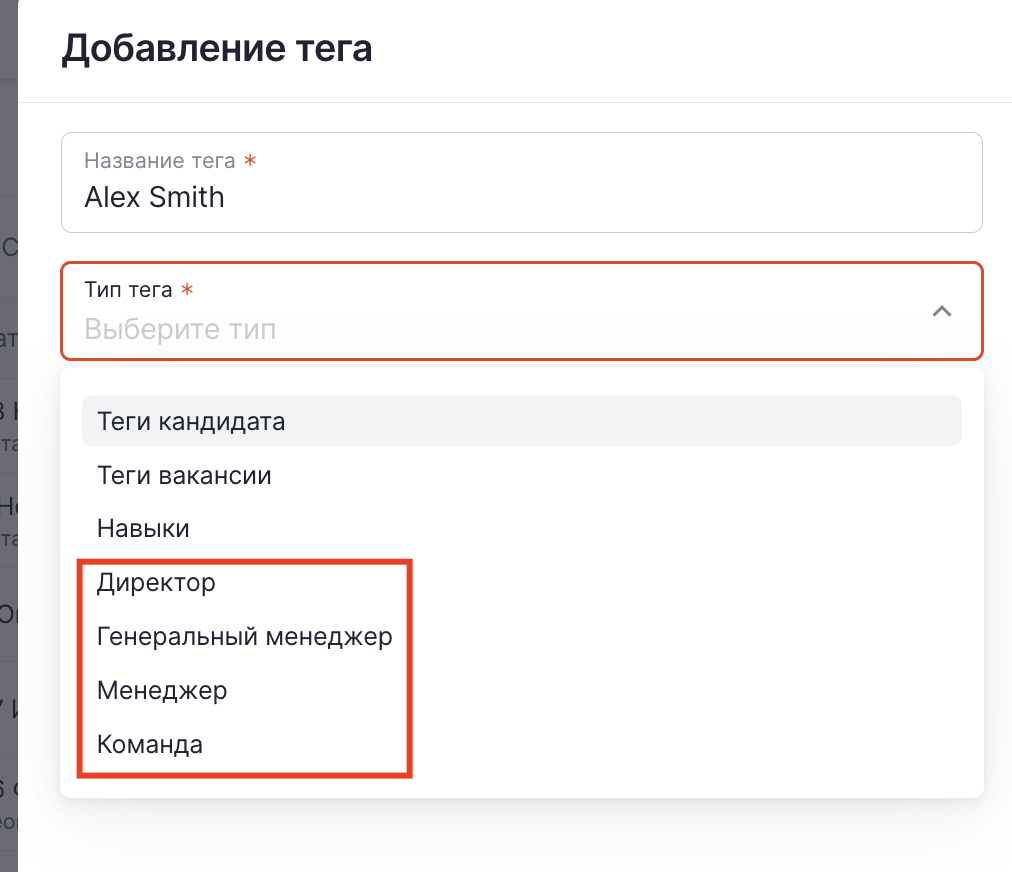Select "Директор" in the dropdown list
1012x872 pixels.
(156, 582)
